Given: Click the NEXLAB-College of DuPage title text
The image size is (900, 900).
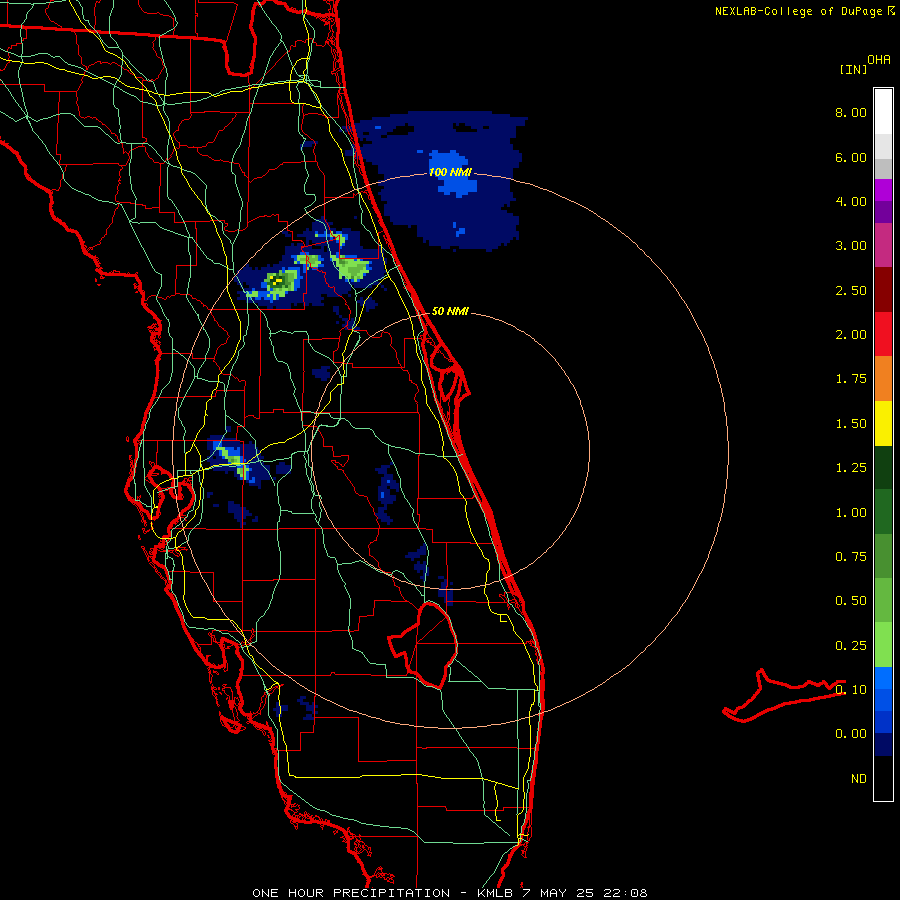Looking at the screenshot, I should pos(798,11).
